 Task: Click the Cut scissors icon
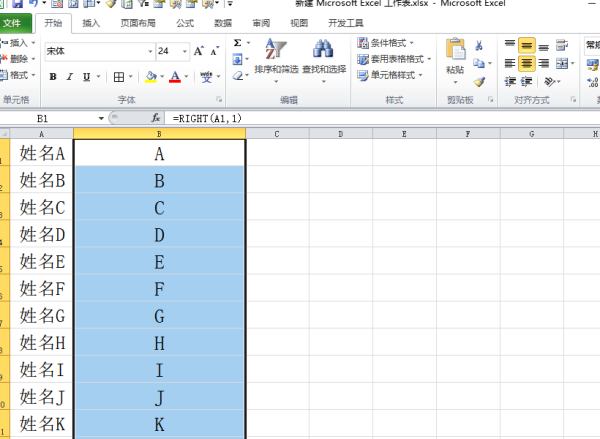(479, 46)
